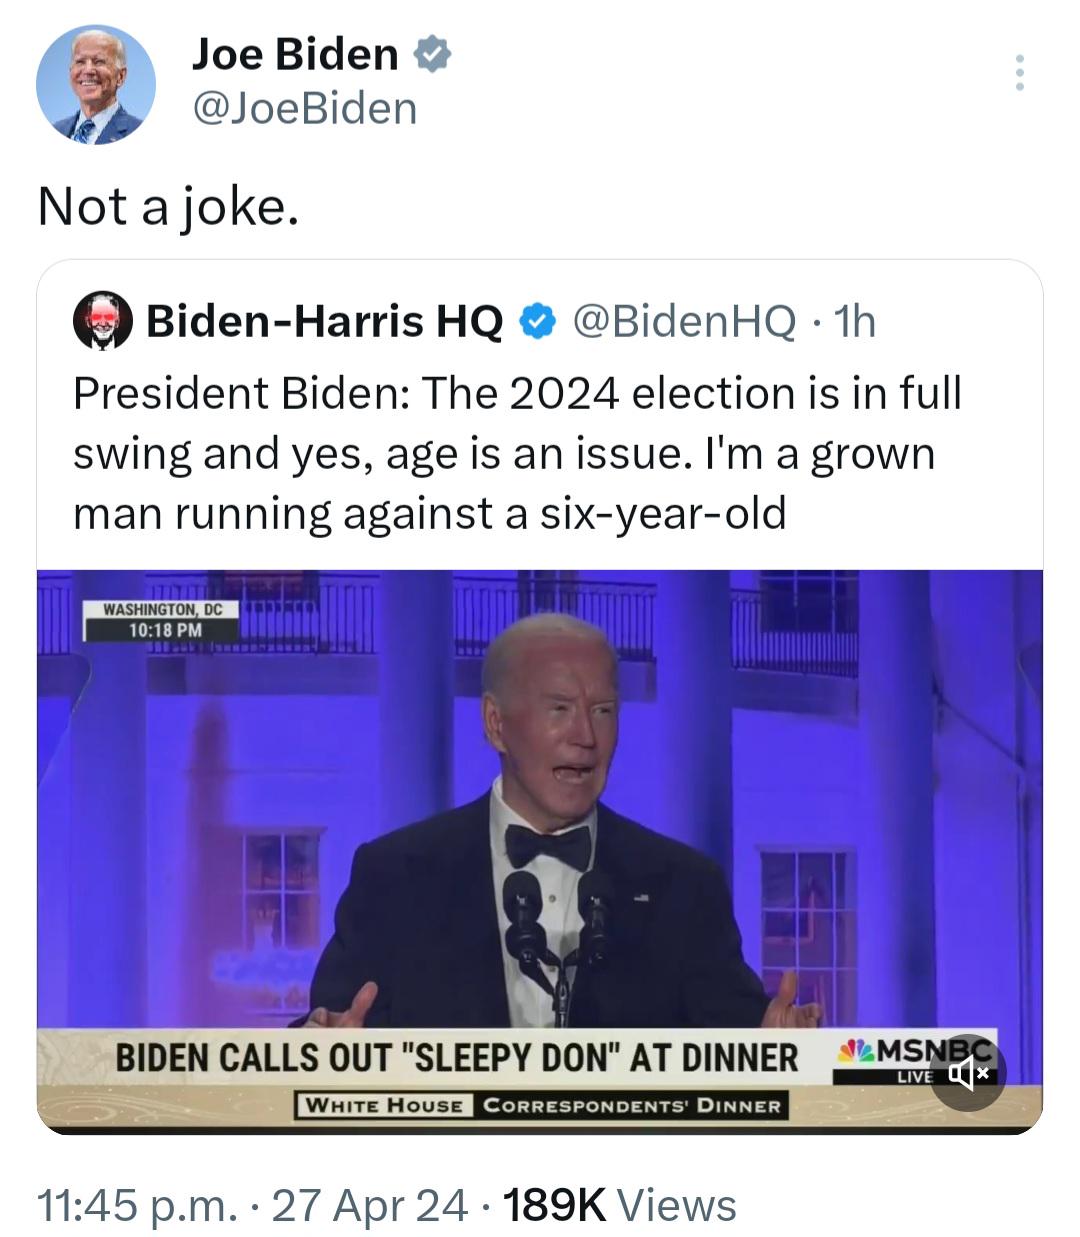
Task: Open the quoted post text about 2024 election
Action: [x=516, y=453]
